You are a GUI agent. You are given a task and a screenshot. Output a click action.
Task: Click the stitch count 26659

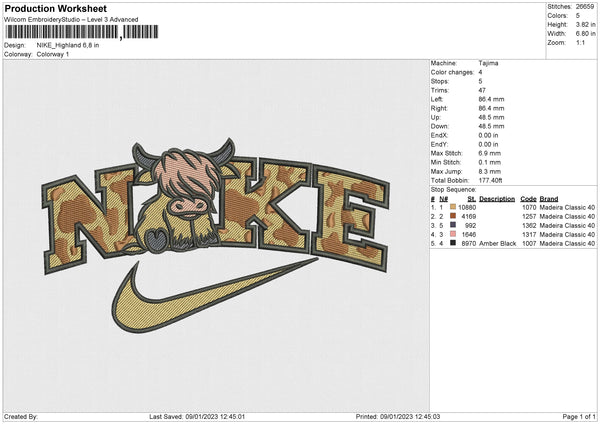tap(585, 7)
